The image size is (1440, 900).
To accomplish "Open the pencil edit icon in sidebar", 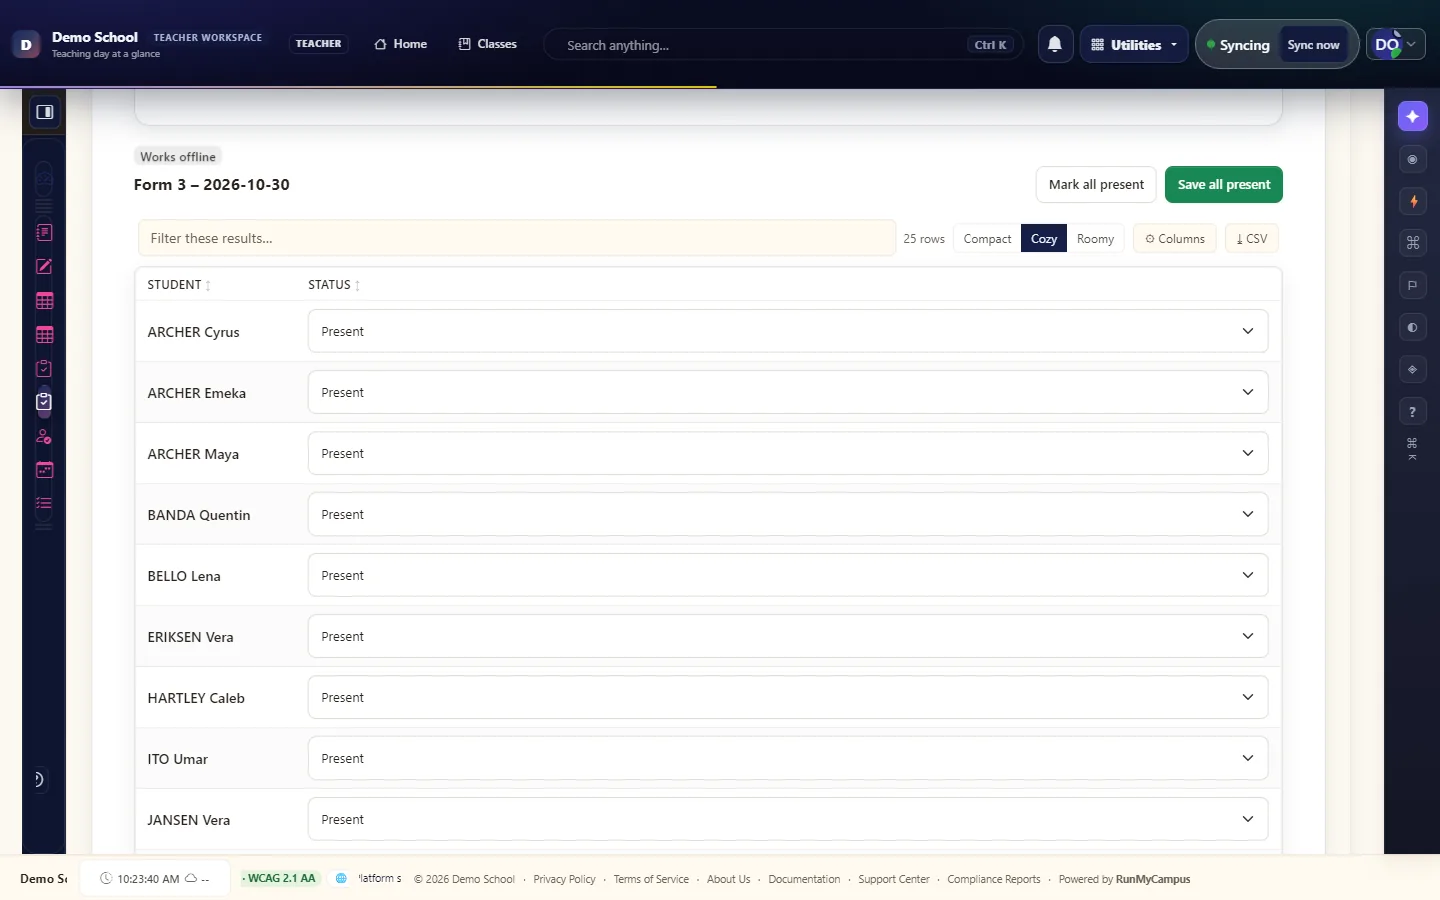I will (x=44, y=266).
